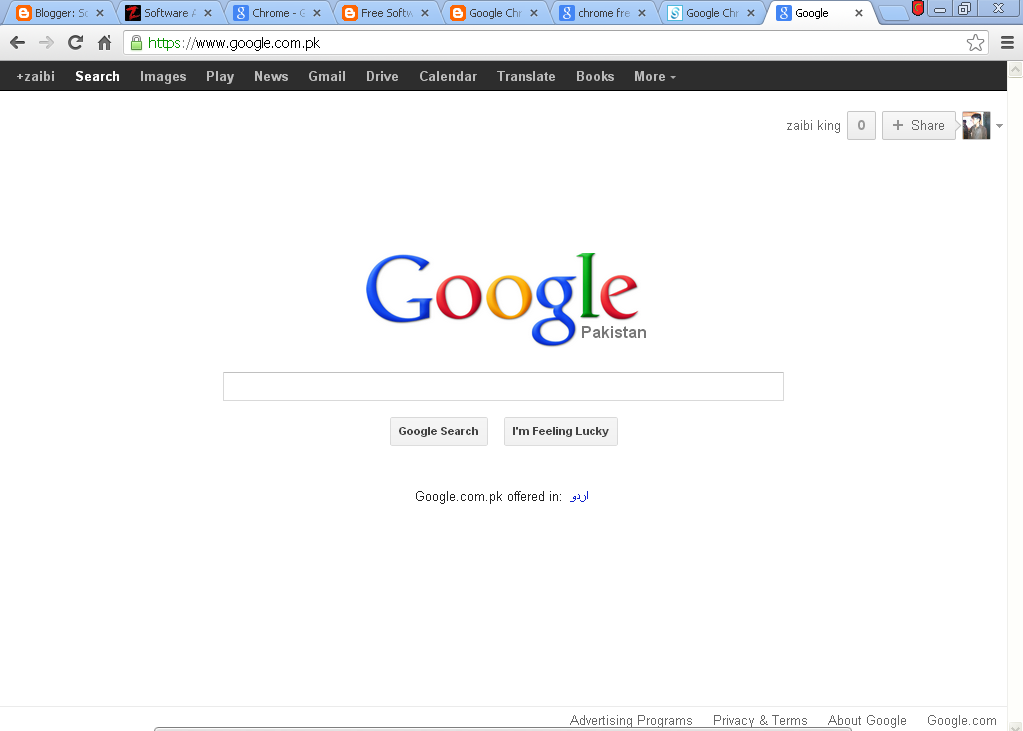Bookmark this page with the star
Screen dimensions: 1023x731
tap(975, 43)
